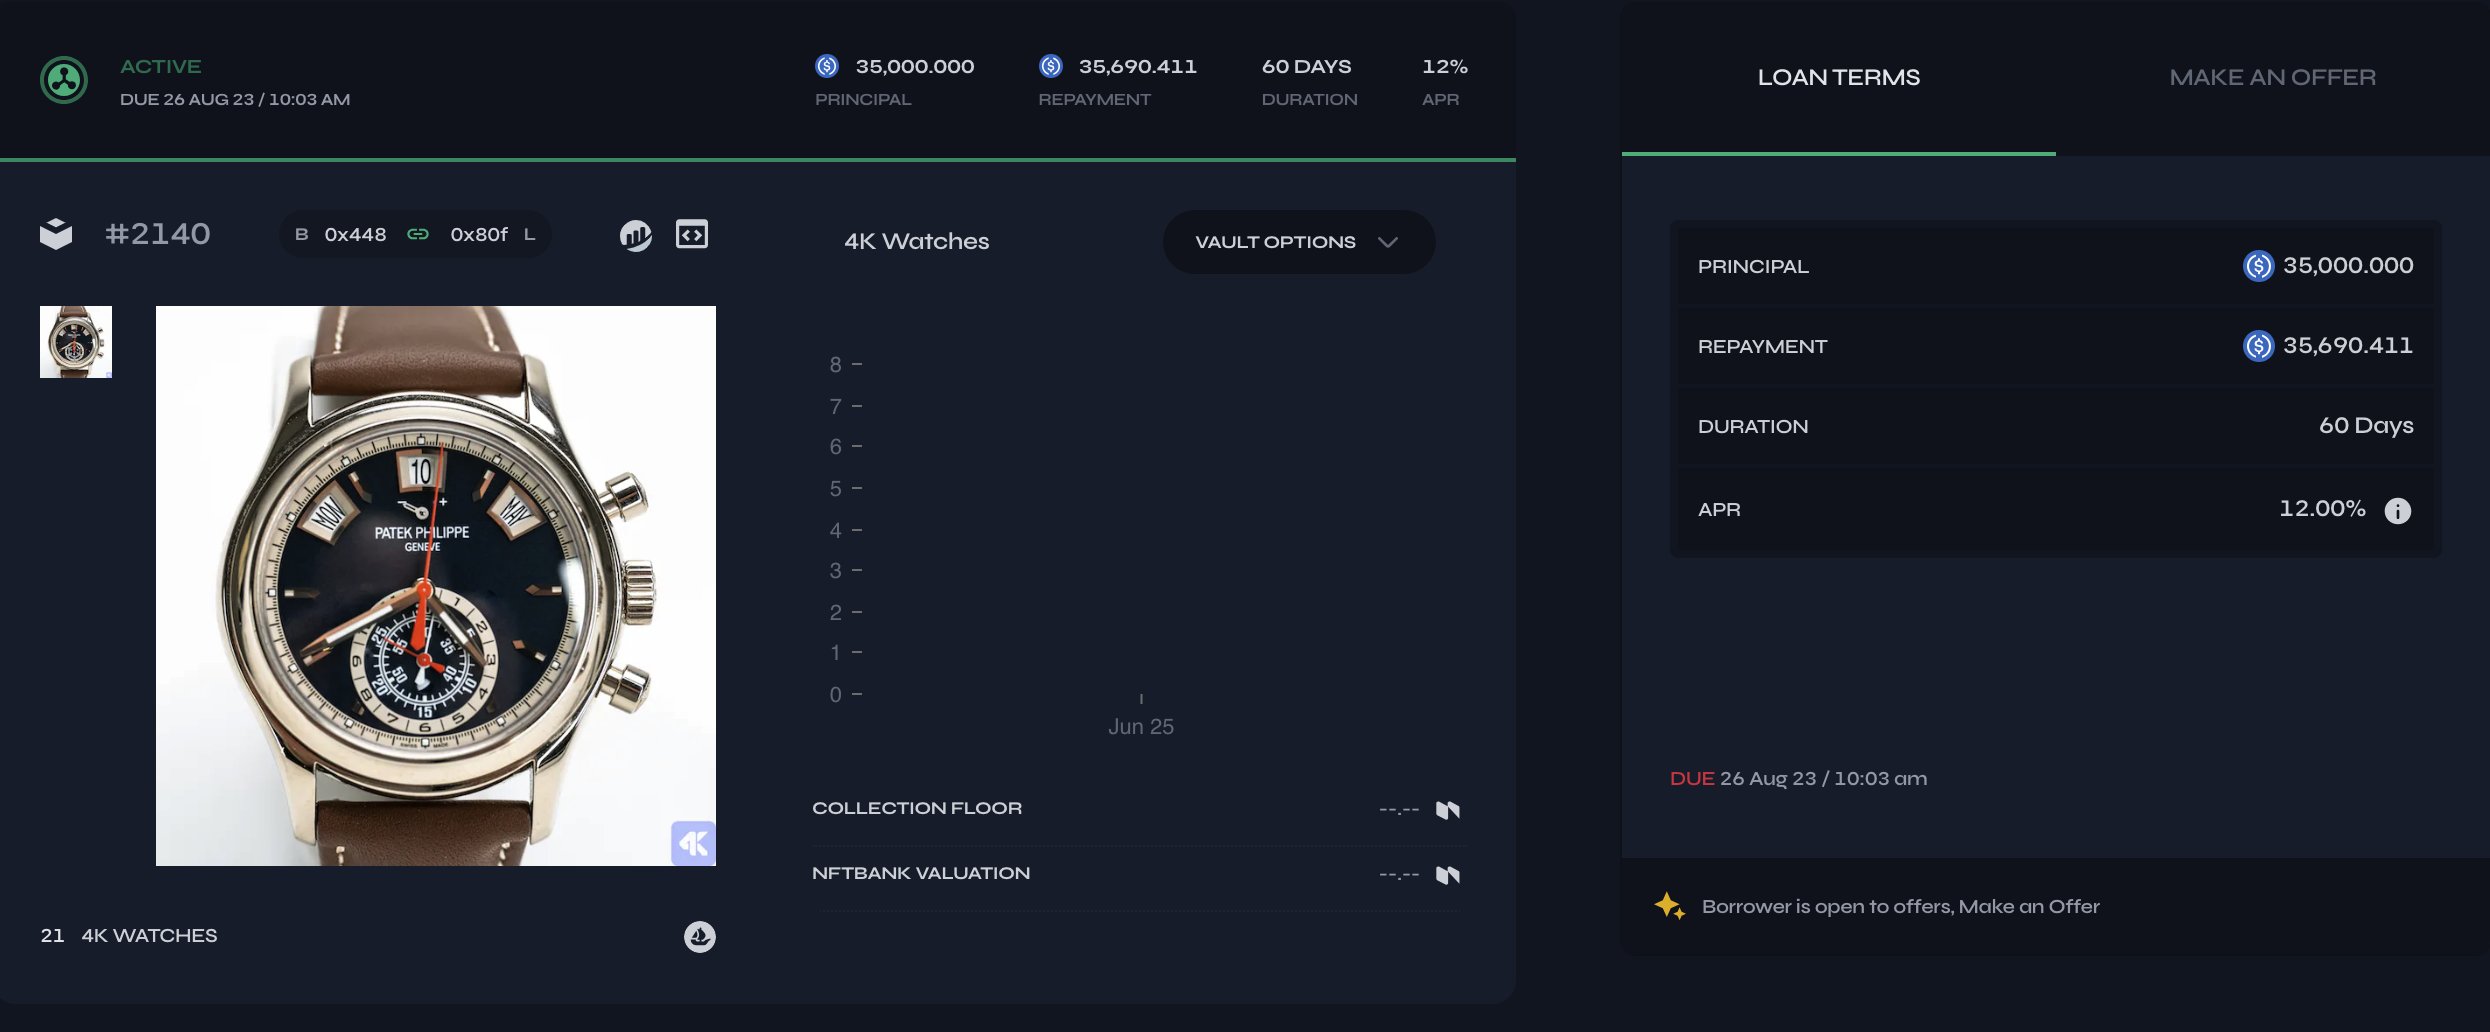Open borrower address 0x448

pos(355,234)
